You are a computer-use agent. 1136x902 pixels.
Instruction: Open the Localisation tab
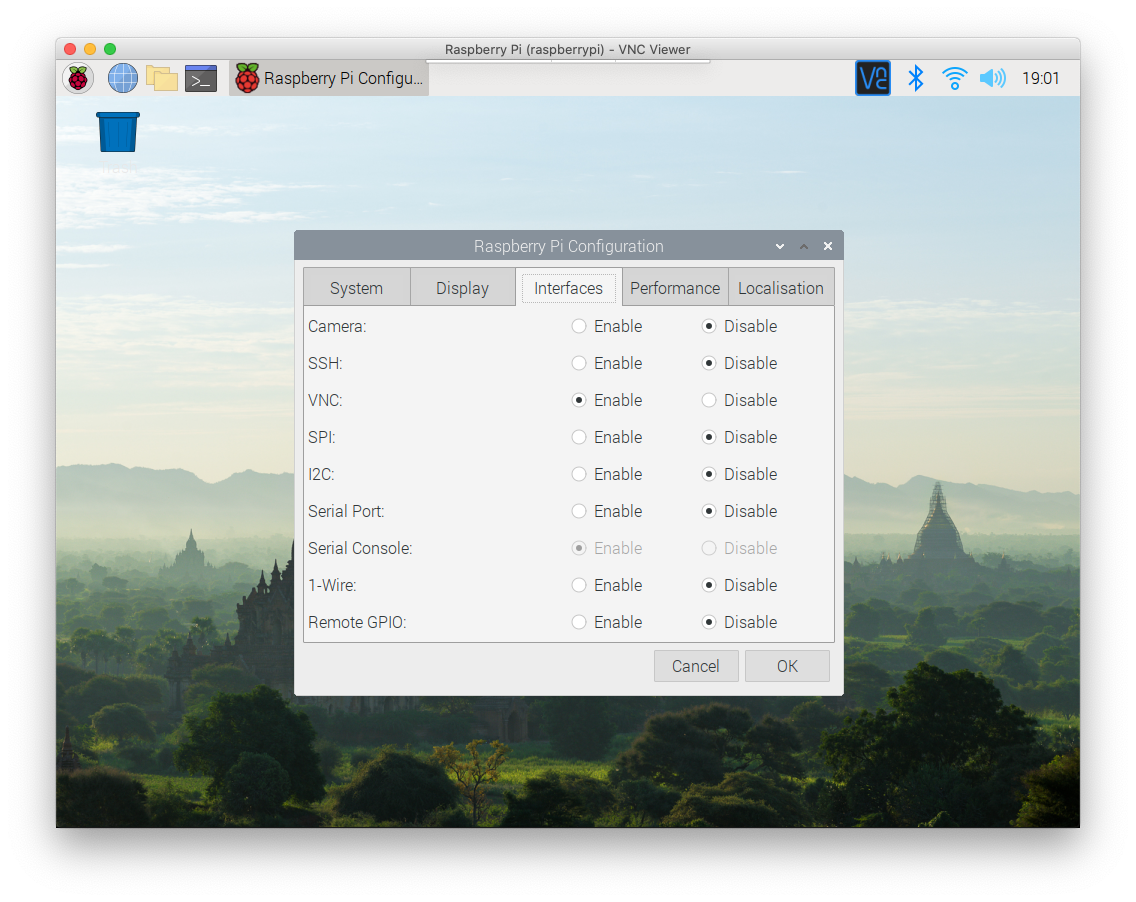coord(781,287)
